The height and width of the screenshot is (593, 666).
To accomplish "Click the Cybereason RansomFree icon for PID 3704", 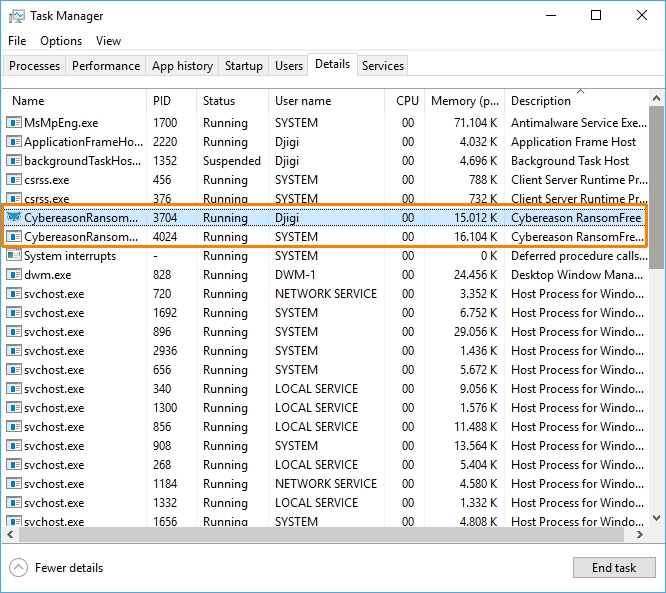I will 14,218.
